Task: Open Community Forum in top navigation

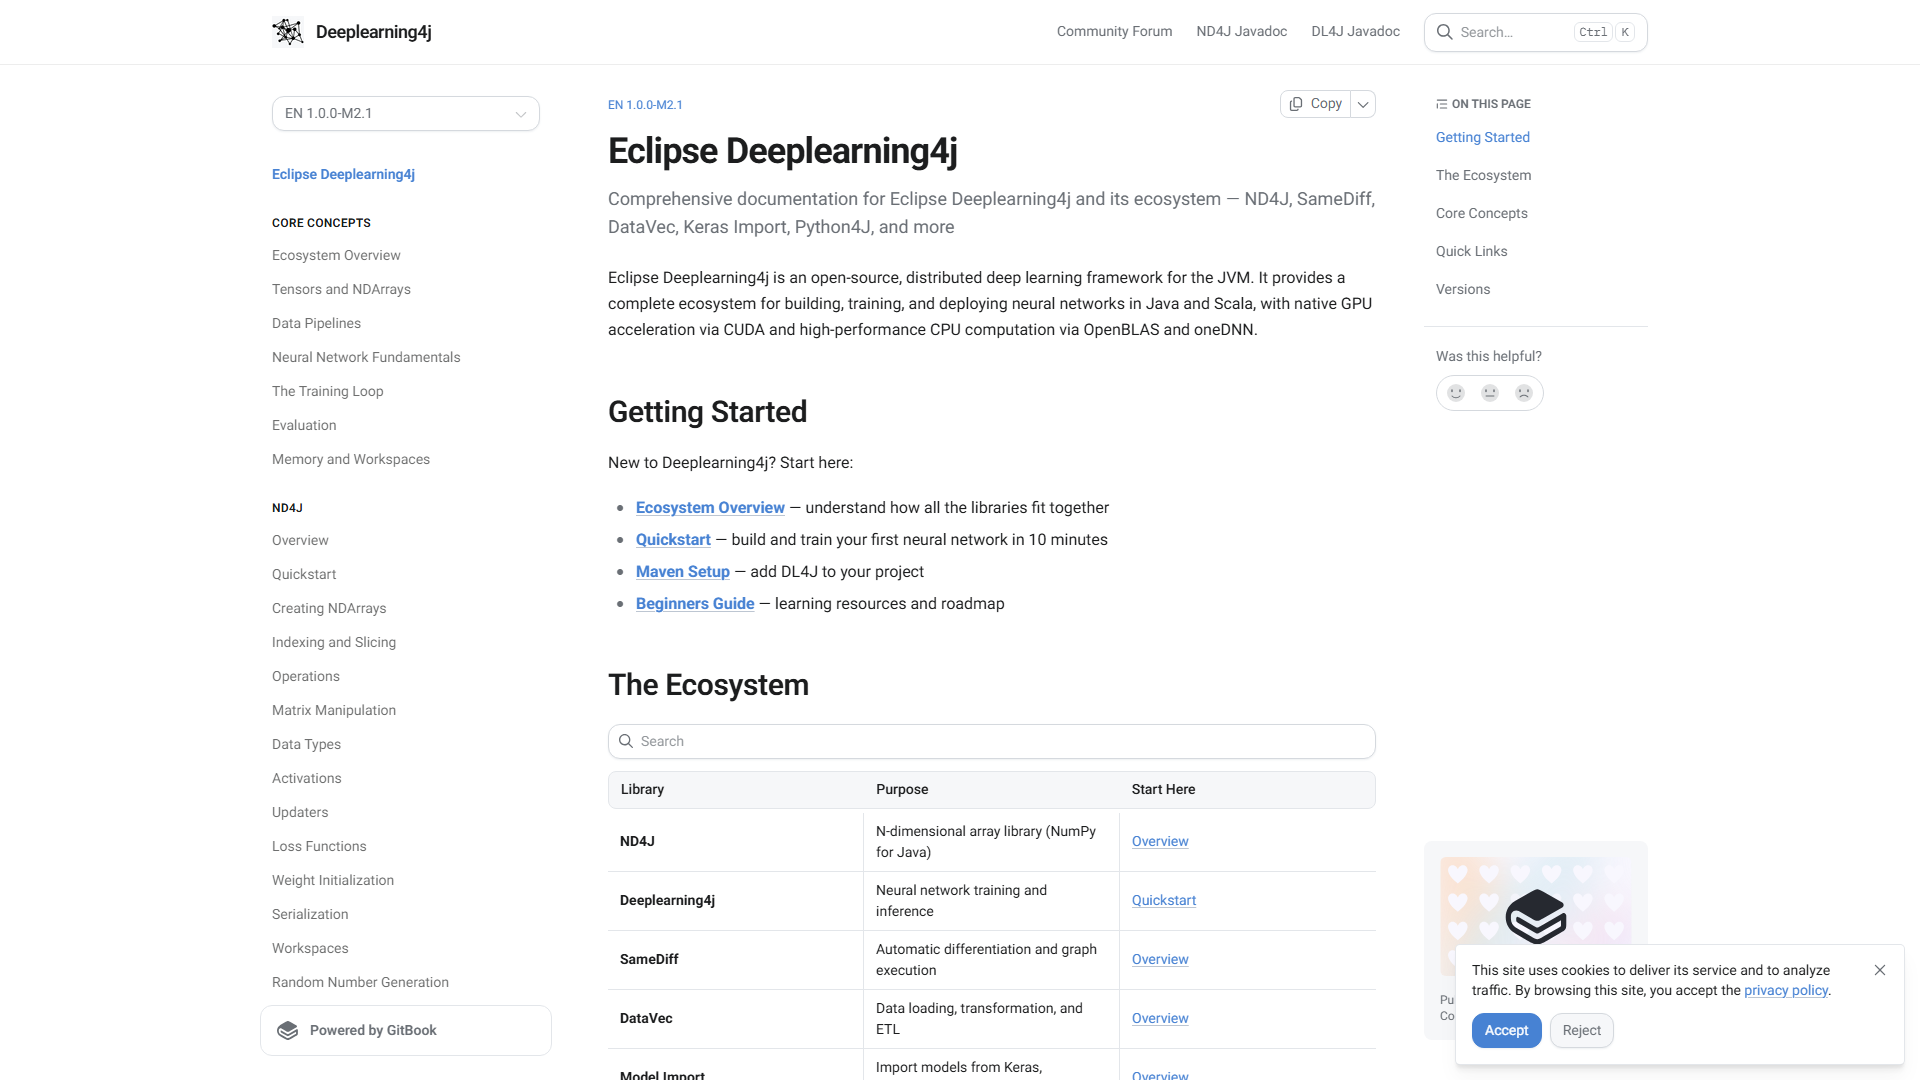Action: pyautogui.click(x=1114, y=32)
